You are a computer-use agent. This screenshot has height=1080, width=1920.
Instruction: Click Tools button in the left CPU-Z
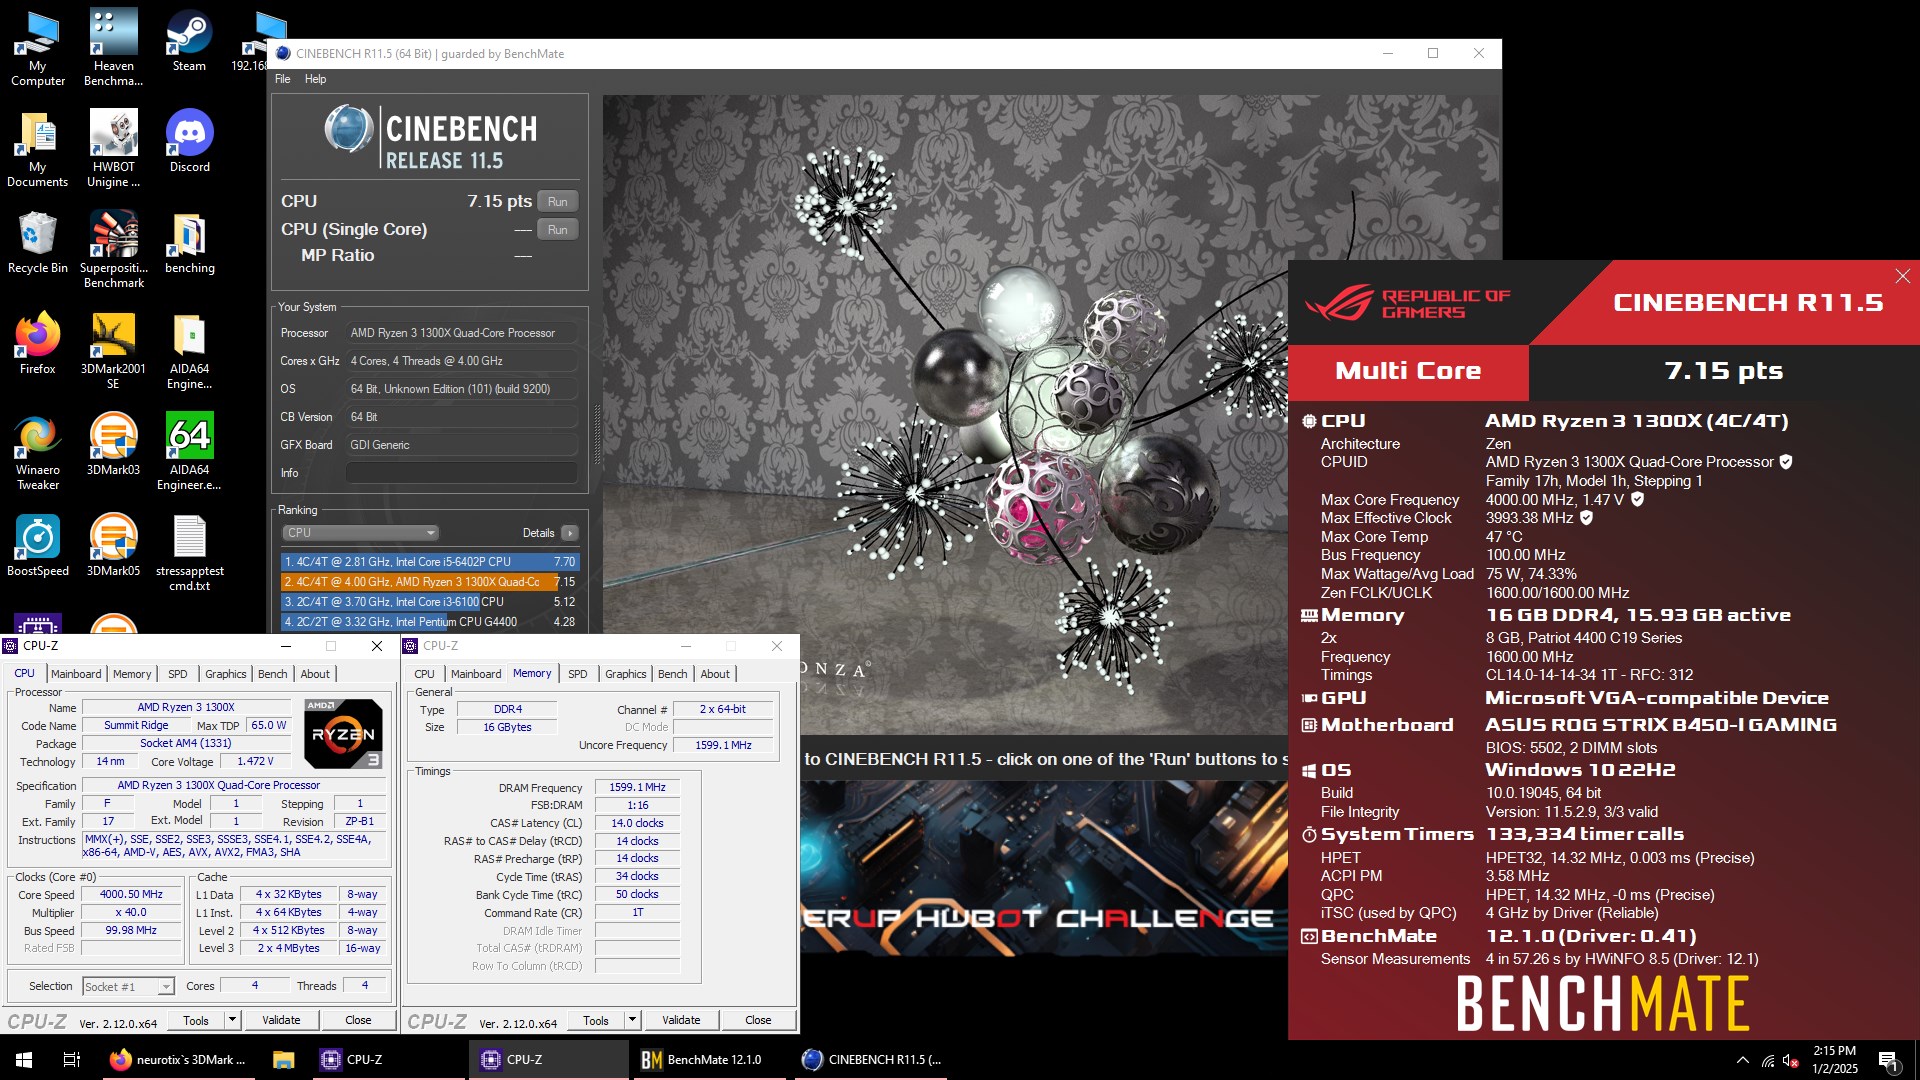click(196, 1020)
